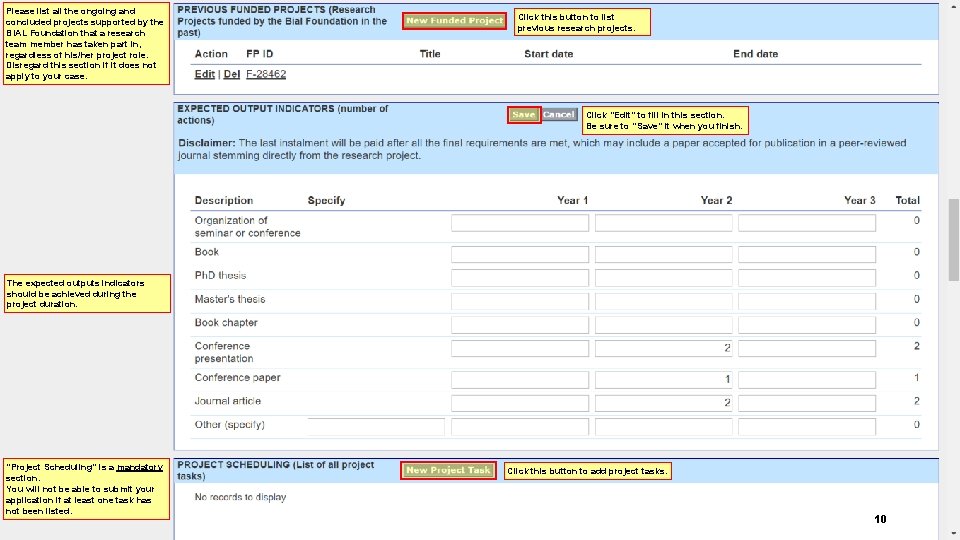Click the "No records to display" text
The width and height of the screenshot is (960, 540).
[240, 497]
